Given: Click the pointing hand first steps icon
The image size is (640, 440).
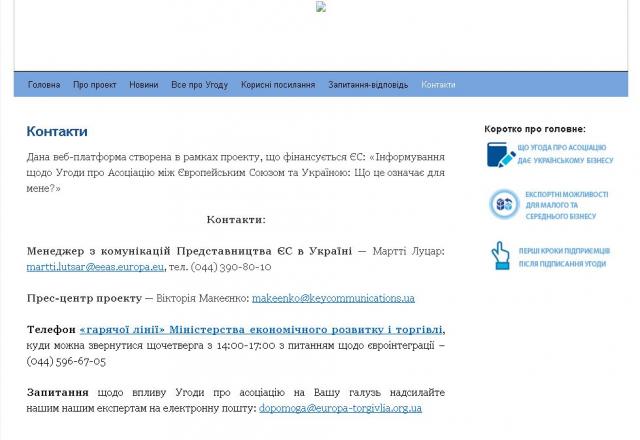Looking at the screenshot, I should 501,255.
